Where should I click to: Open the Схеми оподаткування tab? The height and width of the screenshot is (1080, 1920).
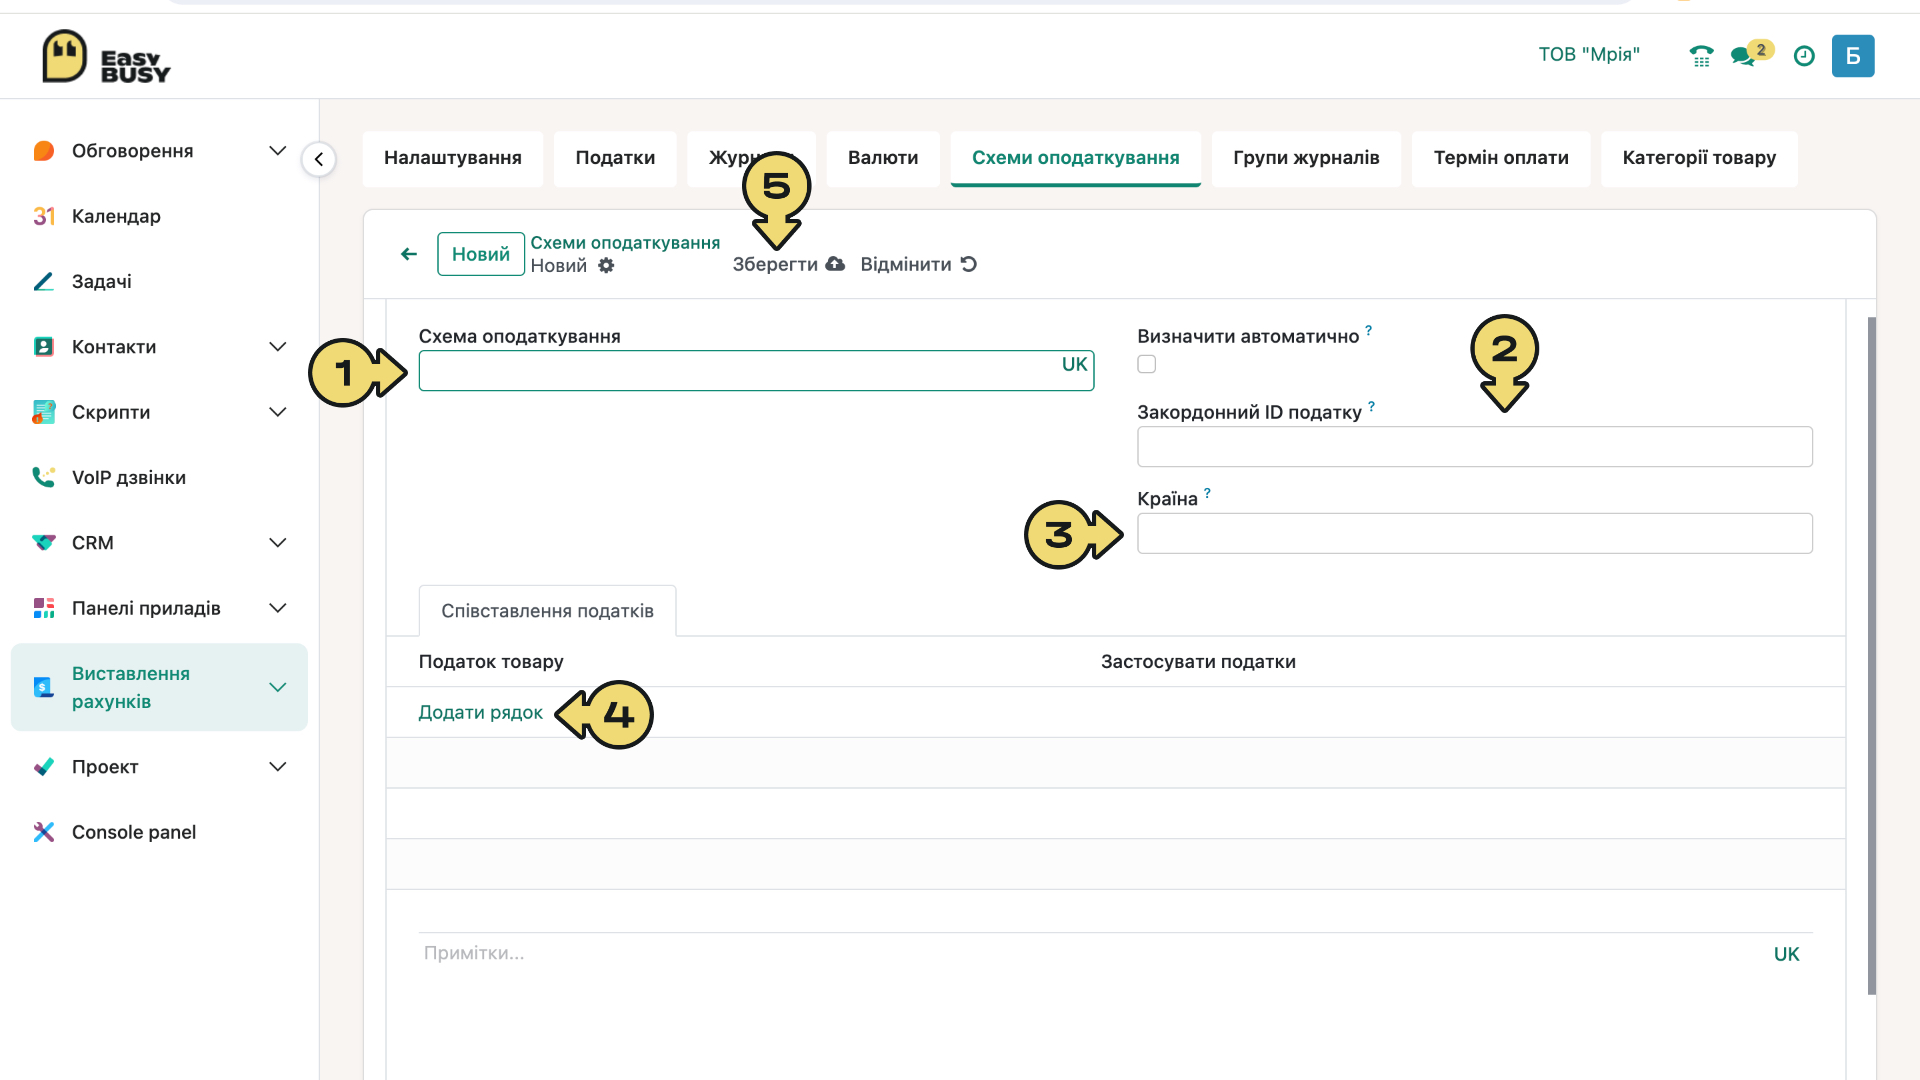tap(1075, 158)
